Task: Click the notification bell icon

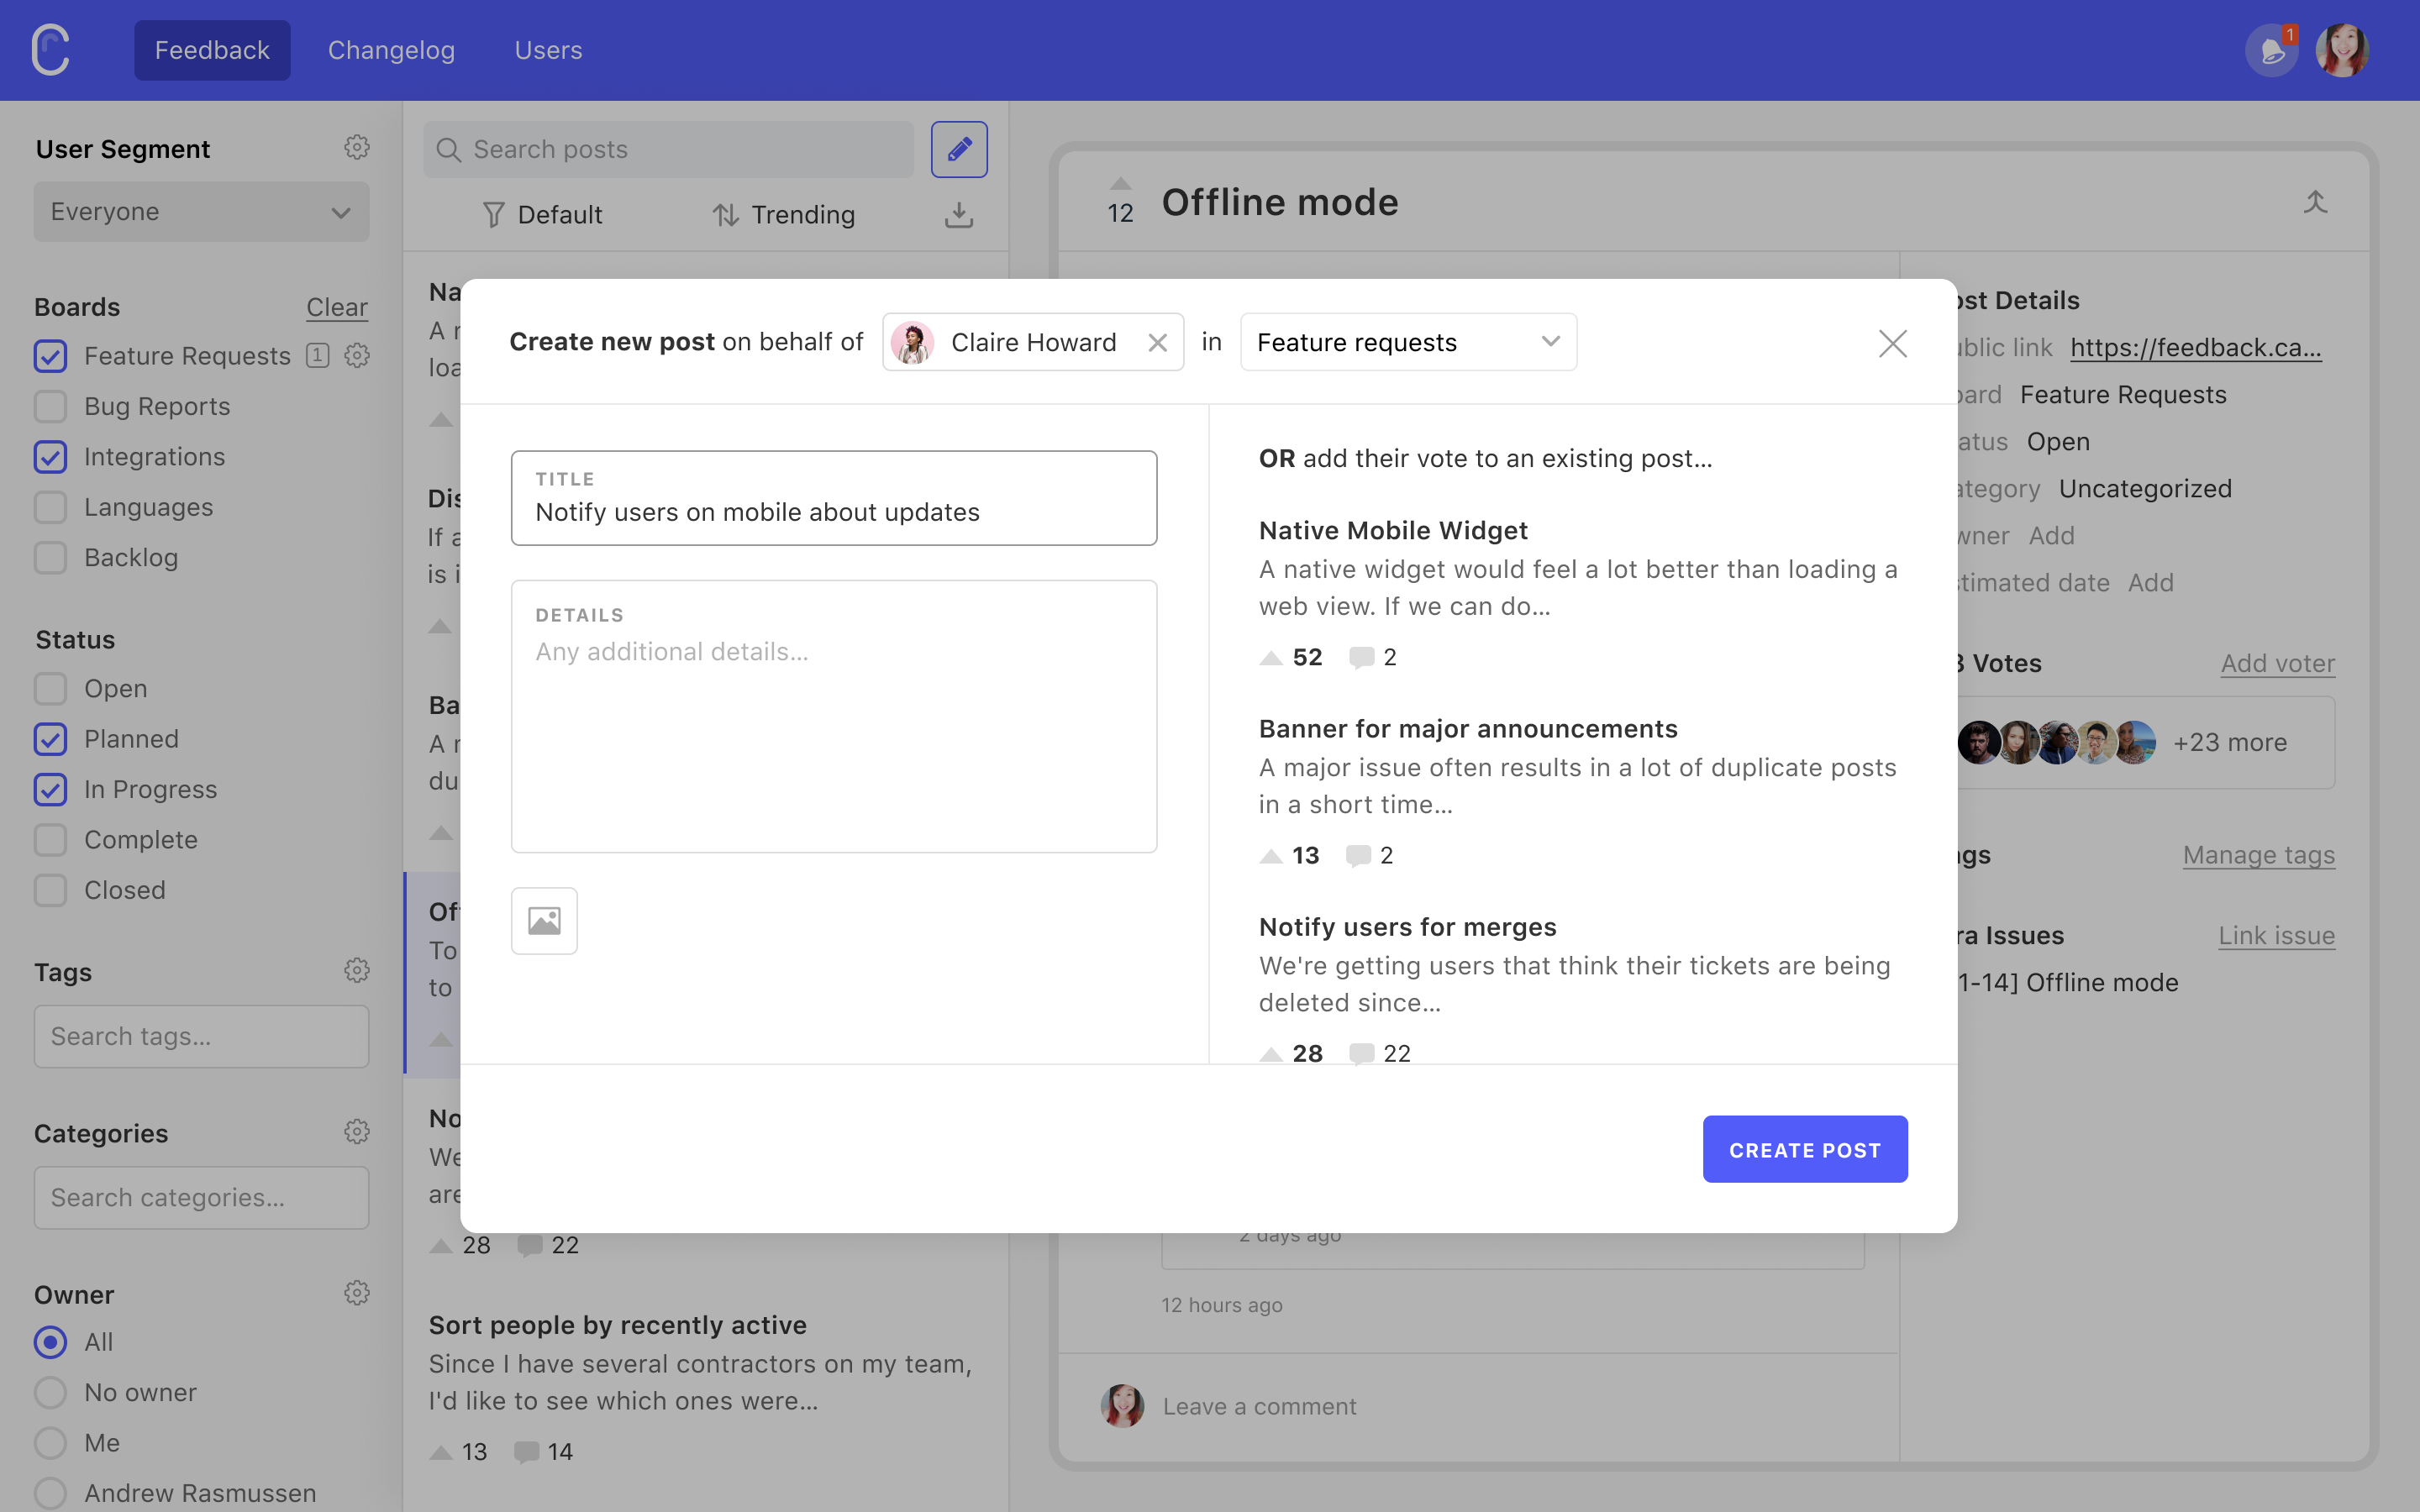Action: tap(2274, 50)
